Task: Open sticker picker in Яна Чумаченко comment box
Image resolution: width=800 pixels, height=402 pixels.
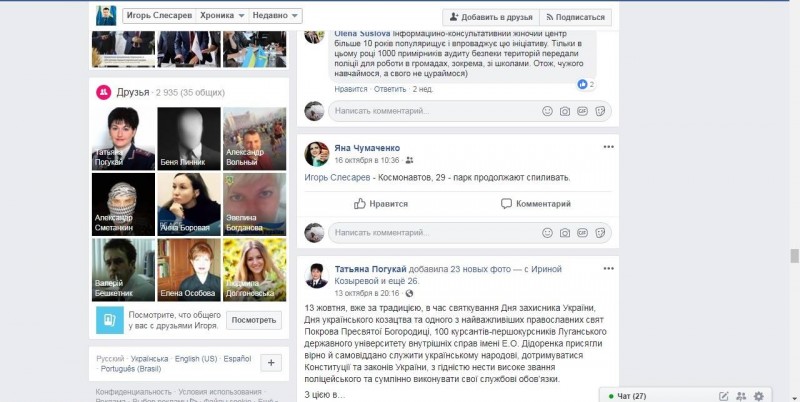Action: tap(600, 233)
